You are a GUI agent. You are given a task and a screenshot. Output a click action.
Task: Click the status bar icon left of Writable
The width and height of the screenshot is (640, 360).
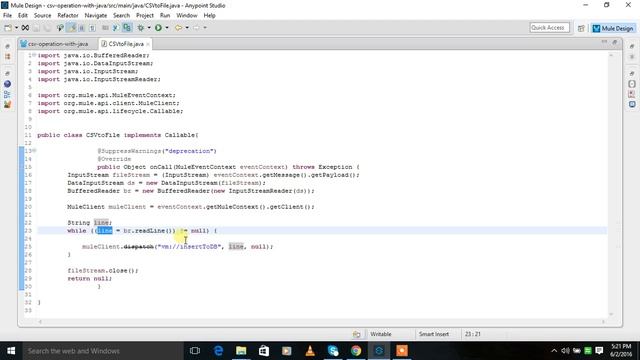pyautogui.click(x=356, y=334)
